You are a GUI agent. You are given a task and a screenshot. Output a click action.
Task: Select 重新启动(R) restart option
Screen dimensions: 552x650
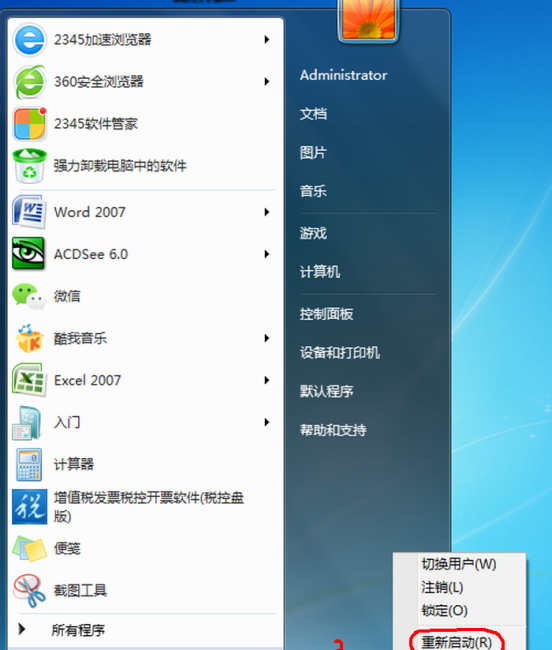click(x=456, y=642)
